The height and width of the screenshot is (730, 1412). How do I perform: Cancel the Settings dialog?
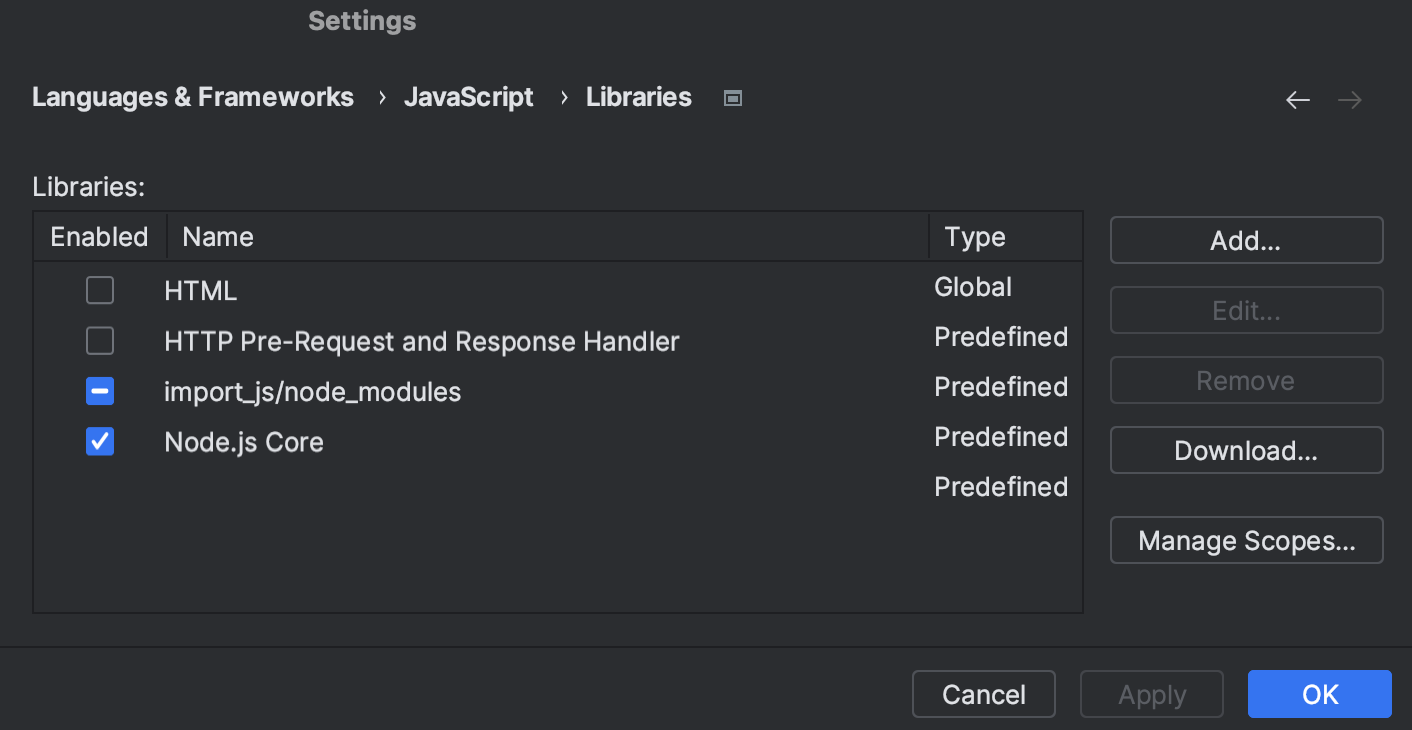pyautogui.click(x=983, y=694)
